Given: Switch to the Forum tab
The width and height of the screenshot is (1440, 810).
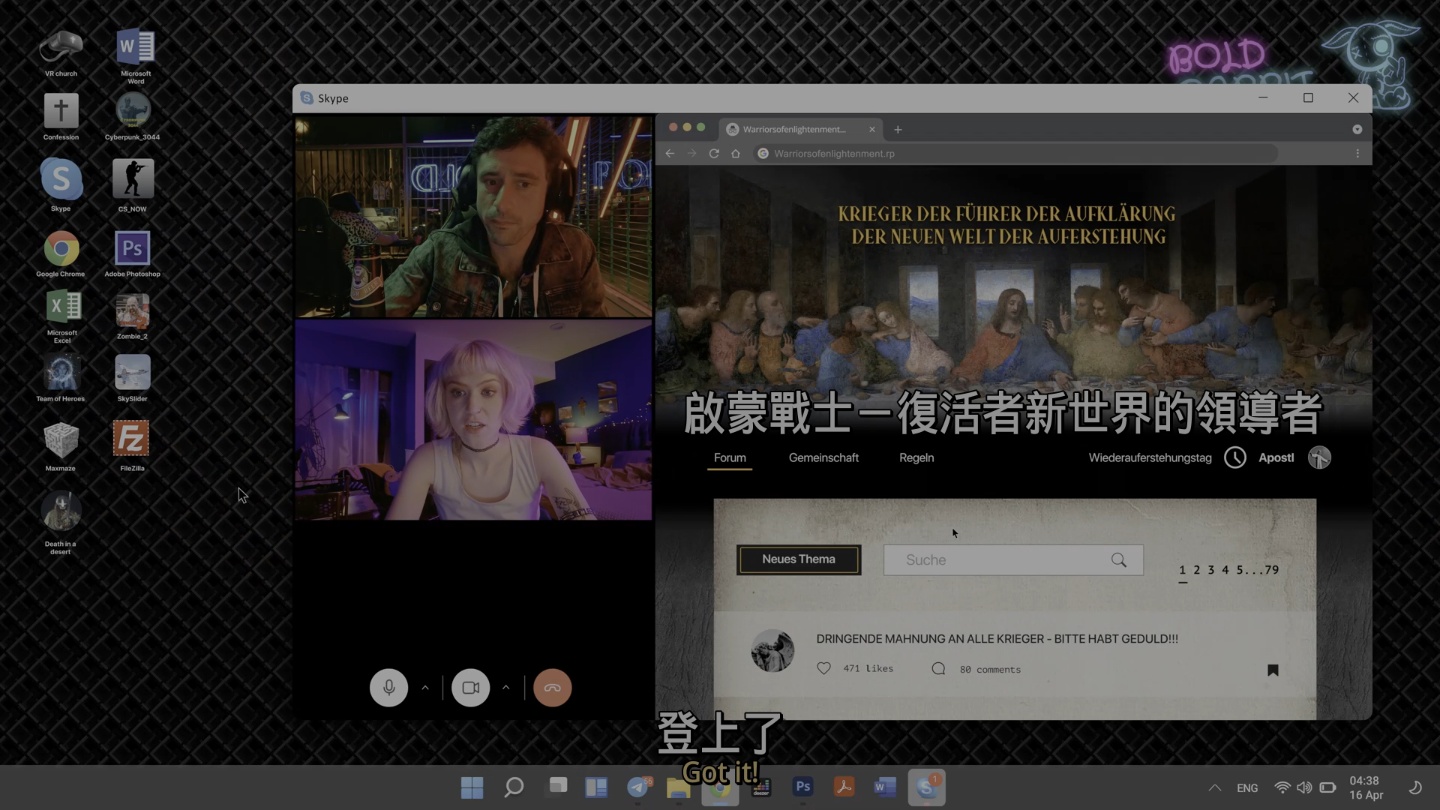Looking at the screenshot, I should (x=730, y=458).
